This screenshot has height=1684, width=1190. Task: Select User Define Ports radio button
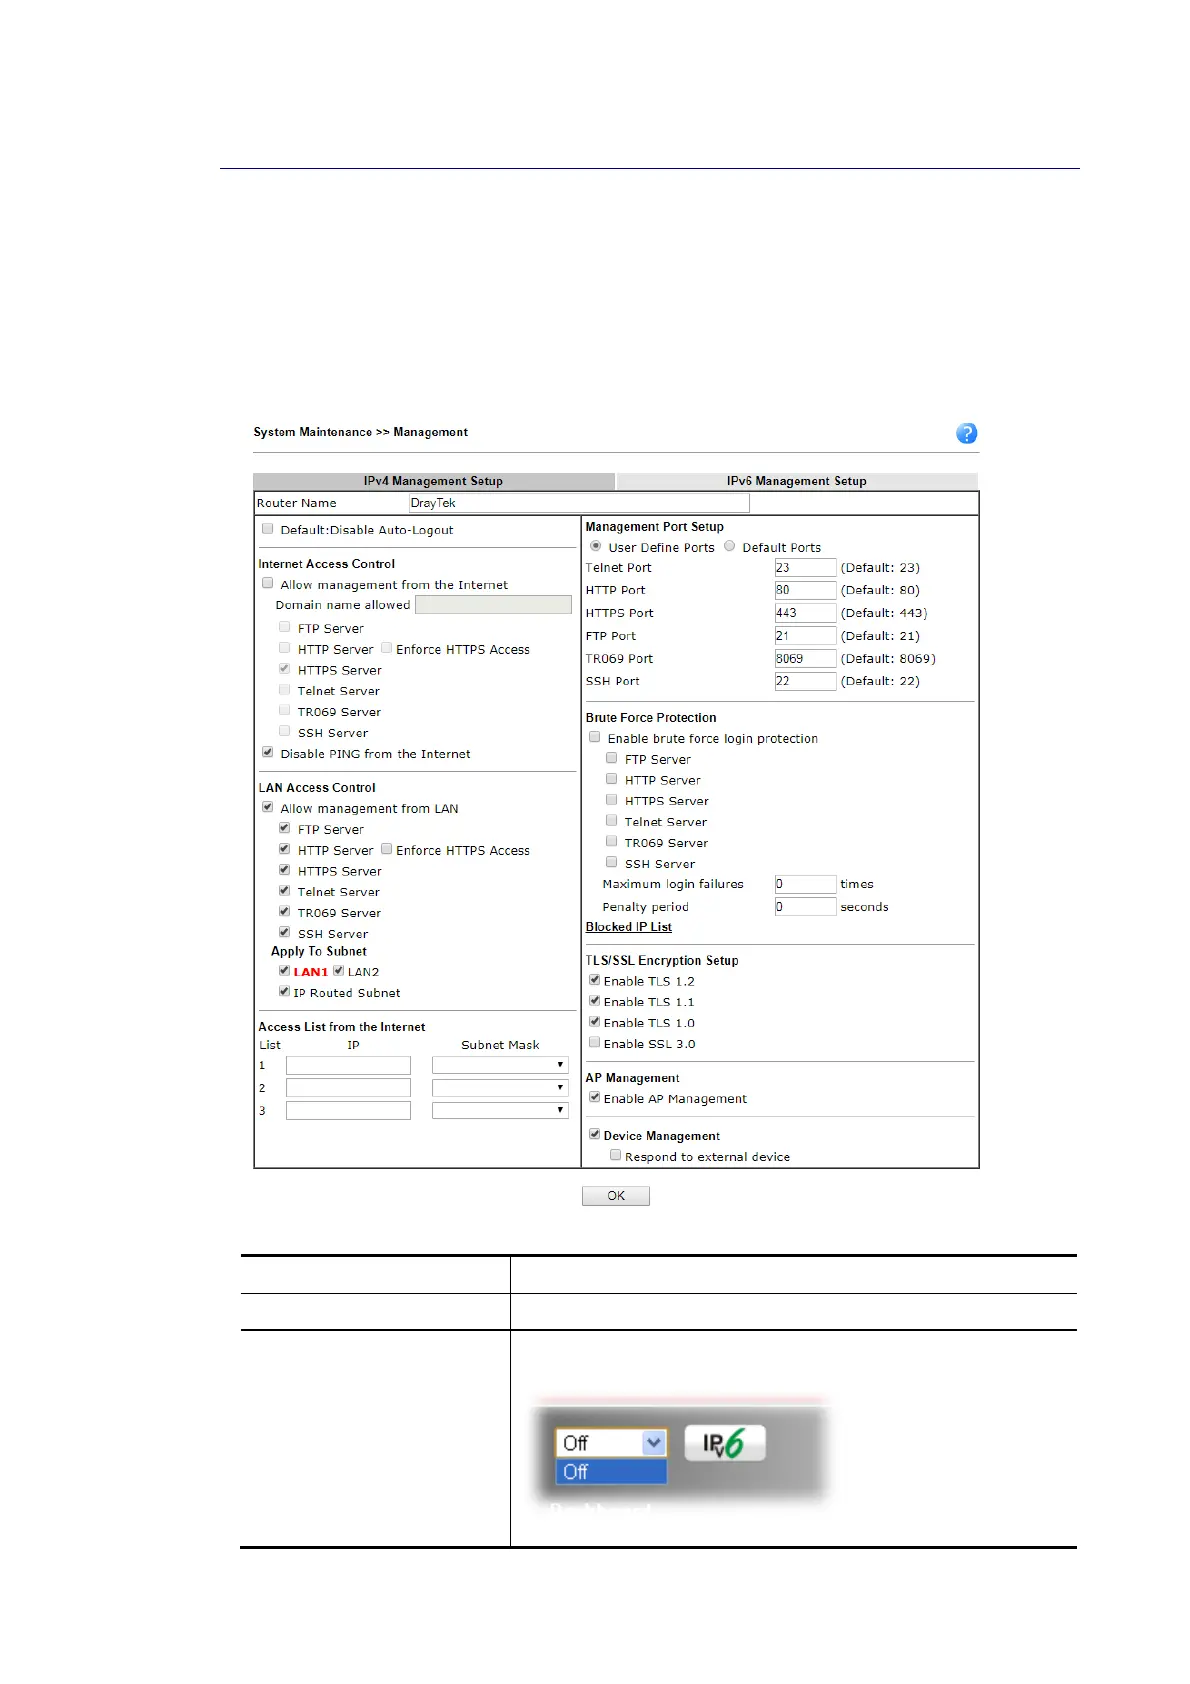click(595, 546)
